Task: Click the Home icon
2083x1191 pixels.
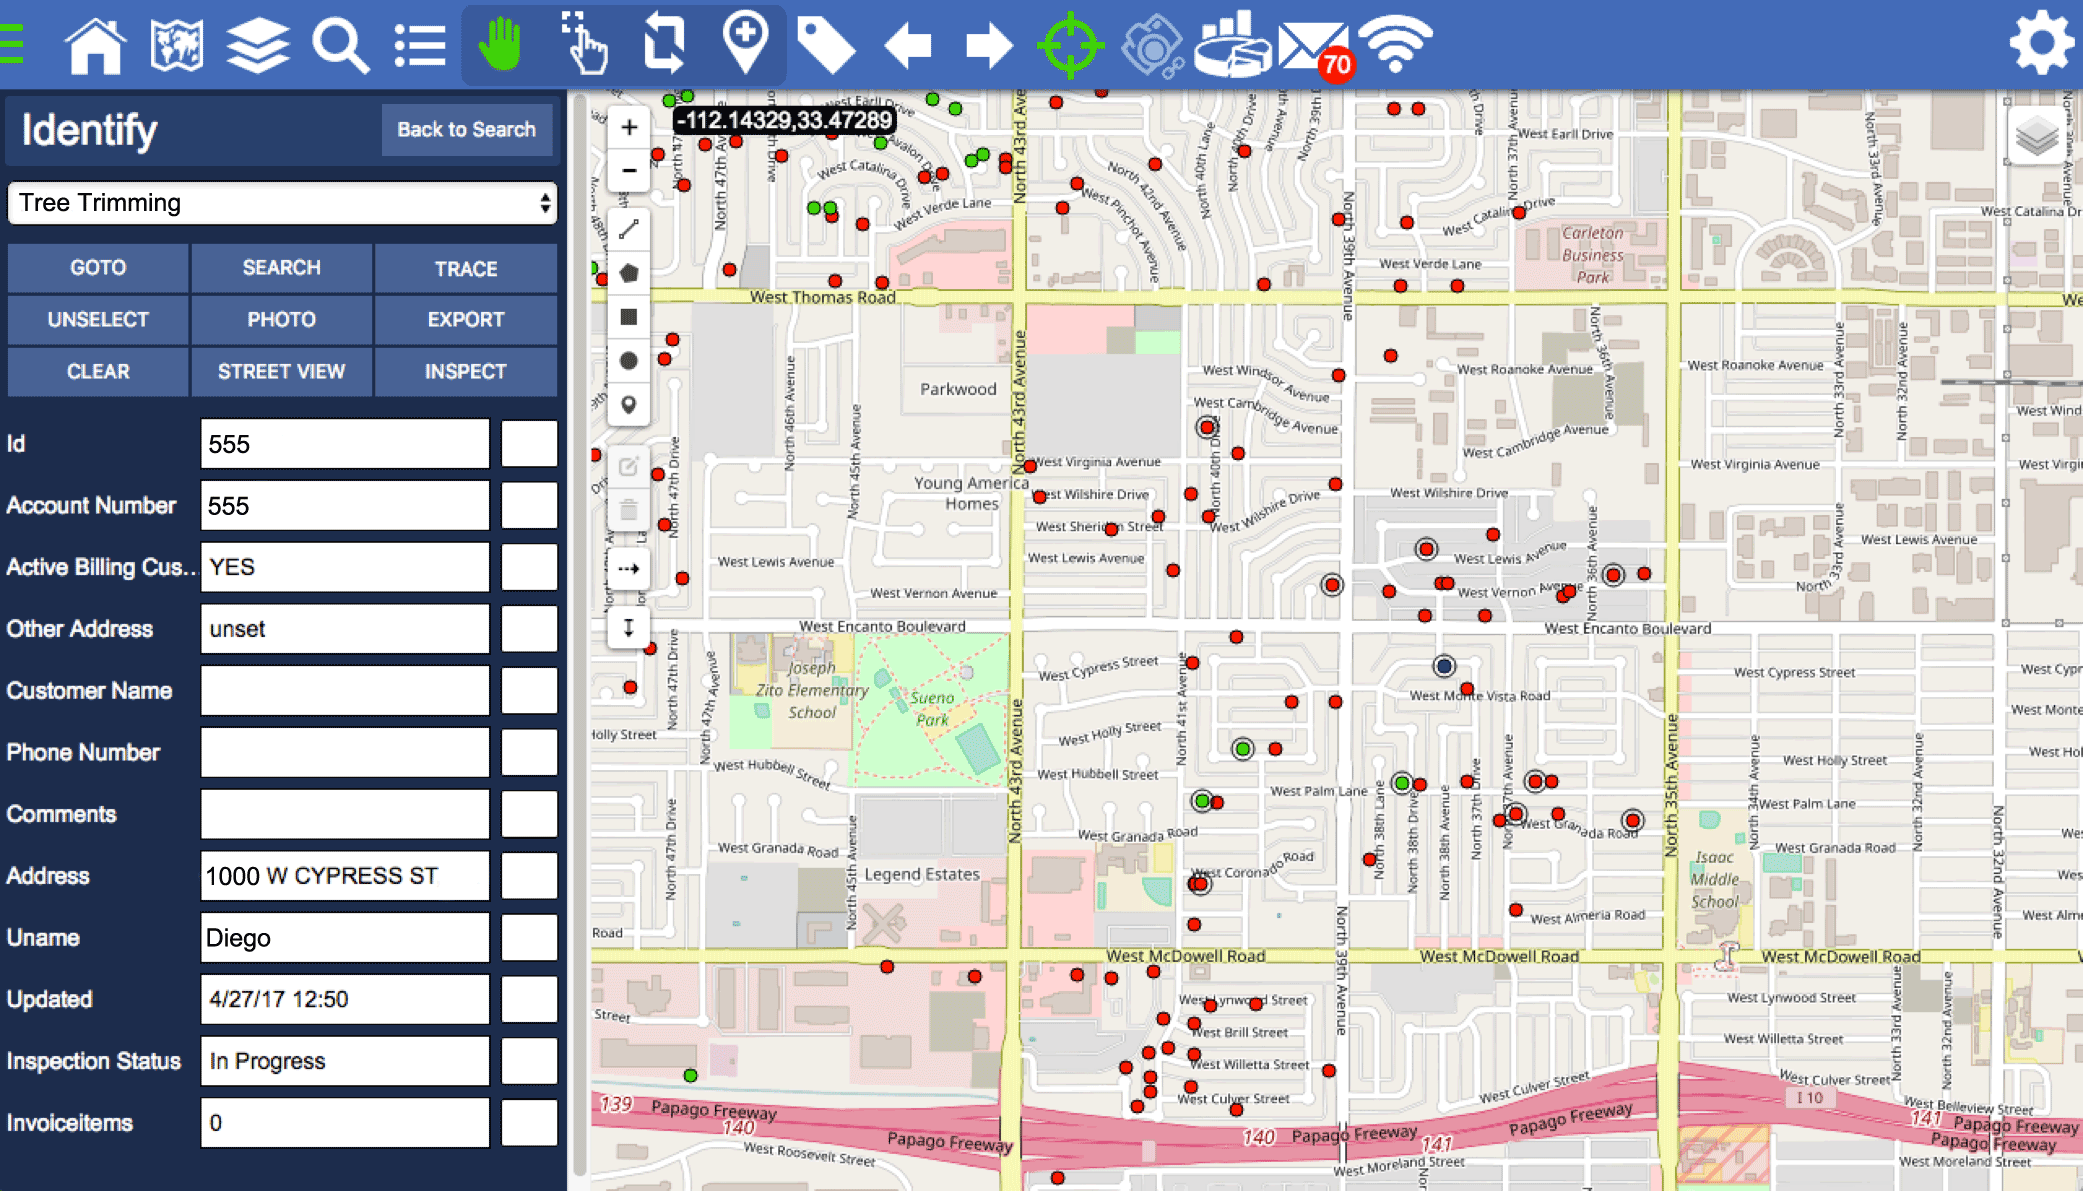Action: click(x=95, y=45)
